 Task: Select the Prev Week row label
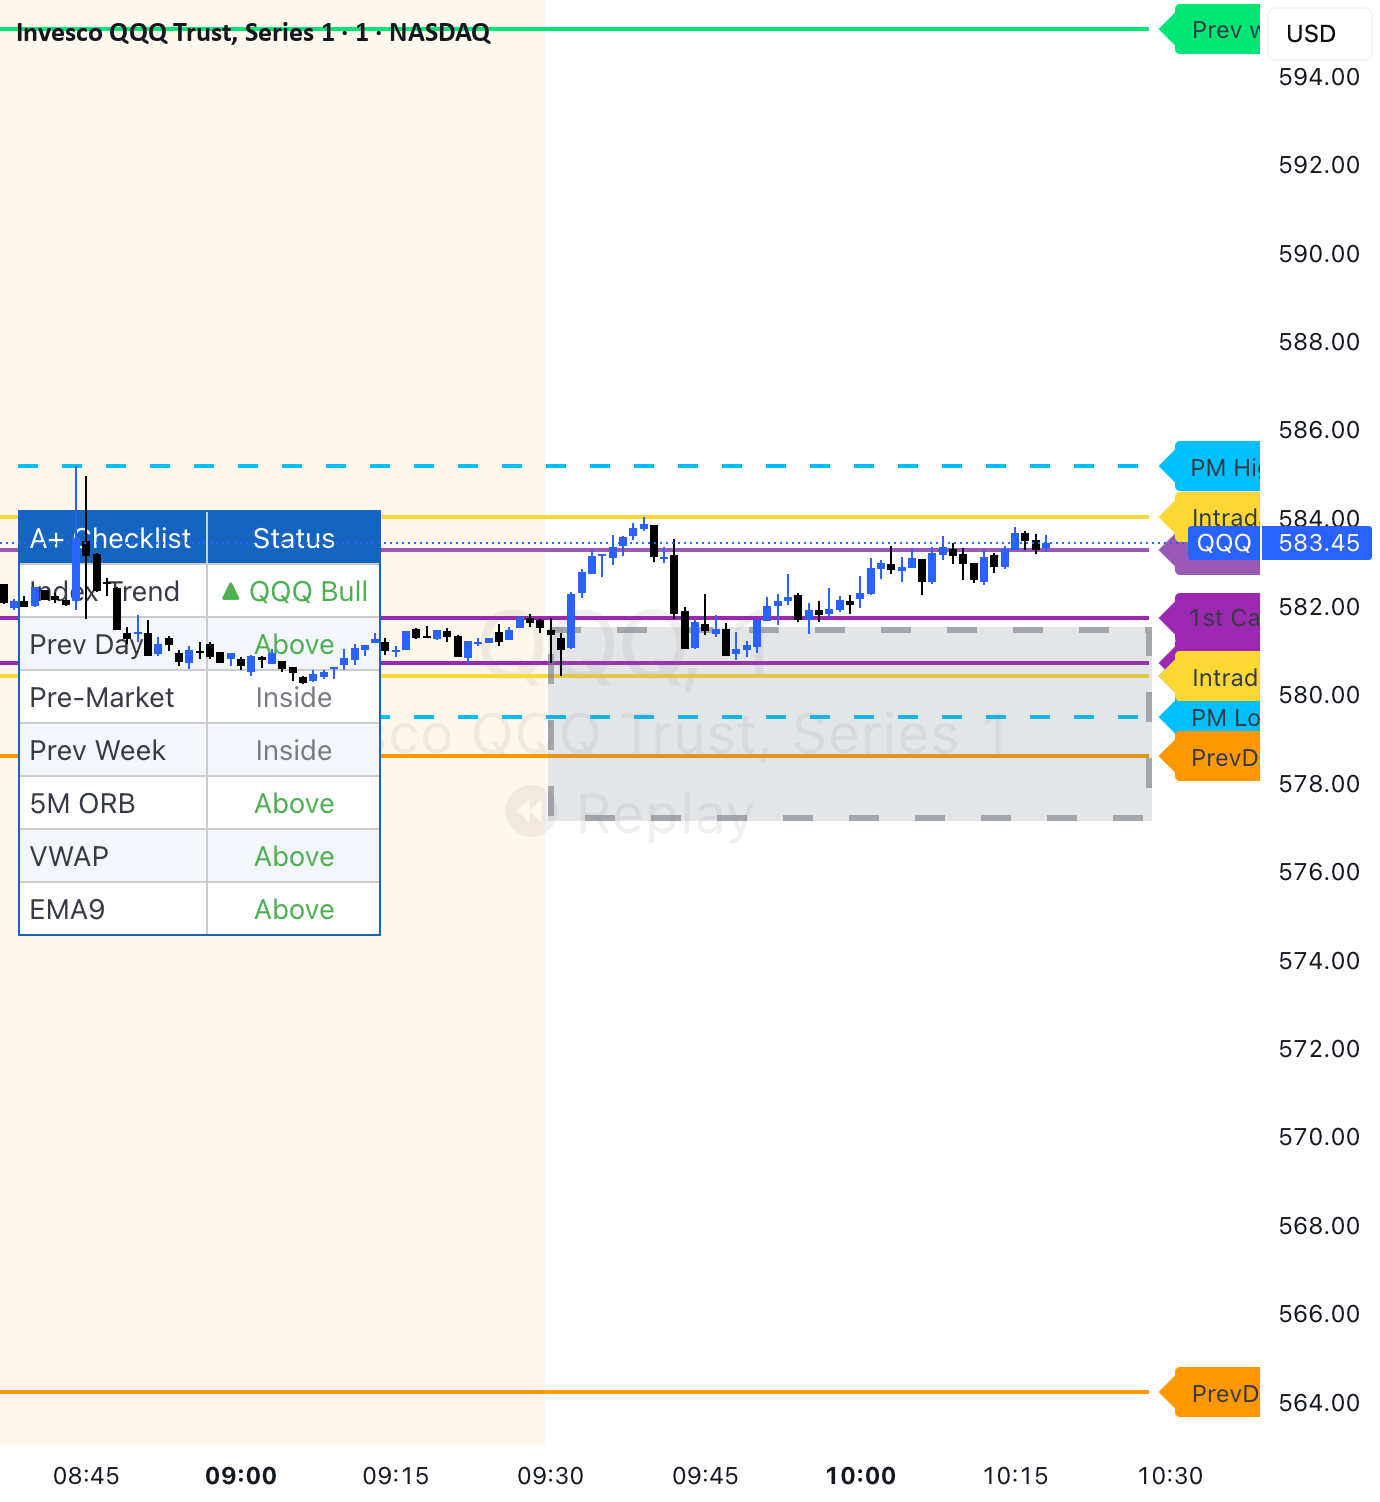tap(113, 750)
